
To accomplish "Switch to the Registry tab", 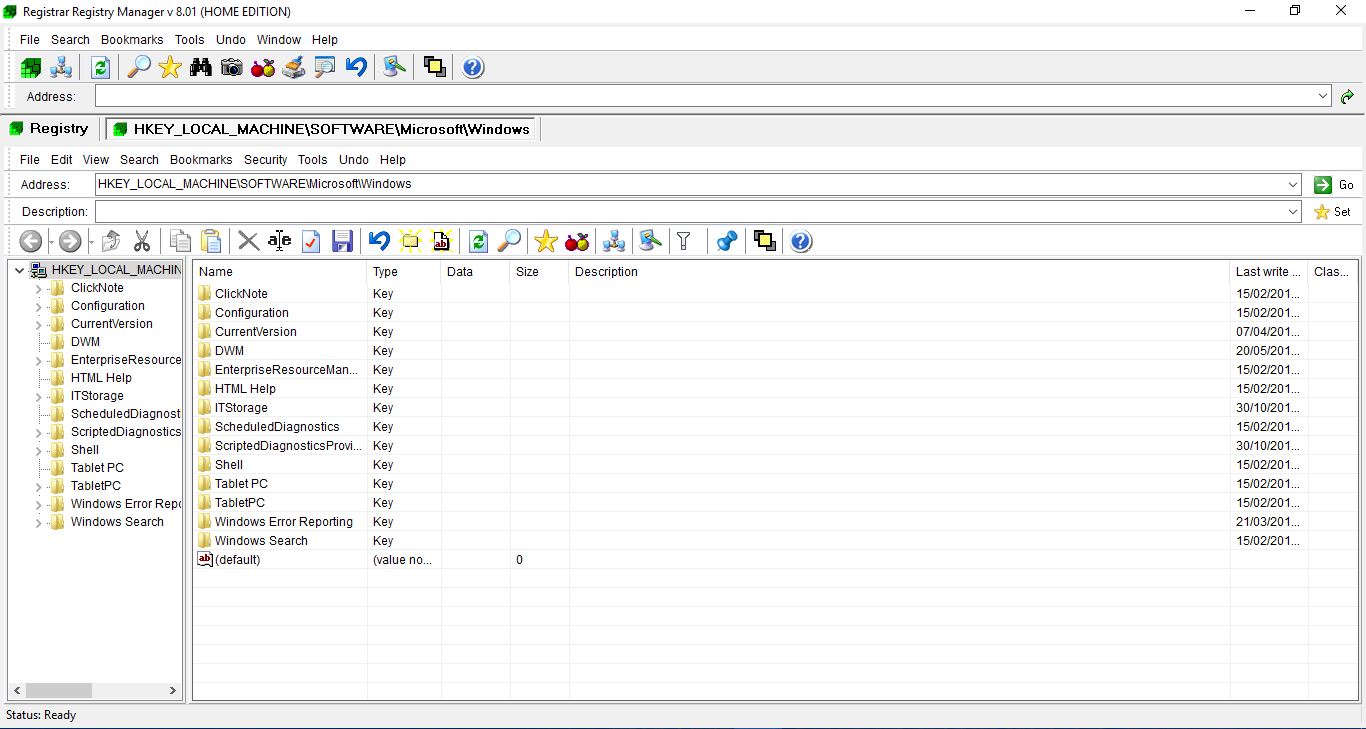I will pos(48,128).
